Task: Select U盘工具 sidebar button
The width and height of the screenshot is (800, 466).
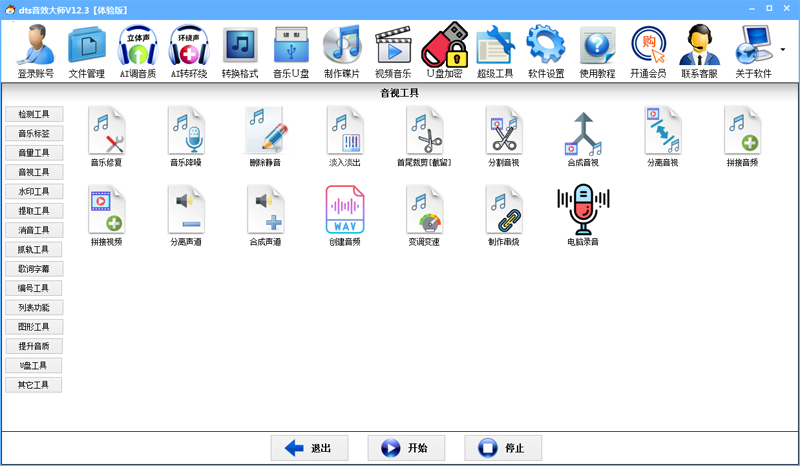Action: click(x=34, y=365)
